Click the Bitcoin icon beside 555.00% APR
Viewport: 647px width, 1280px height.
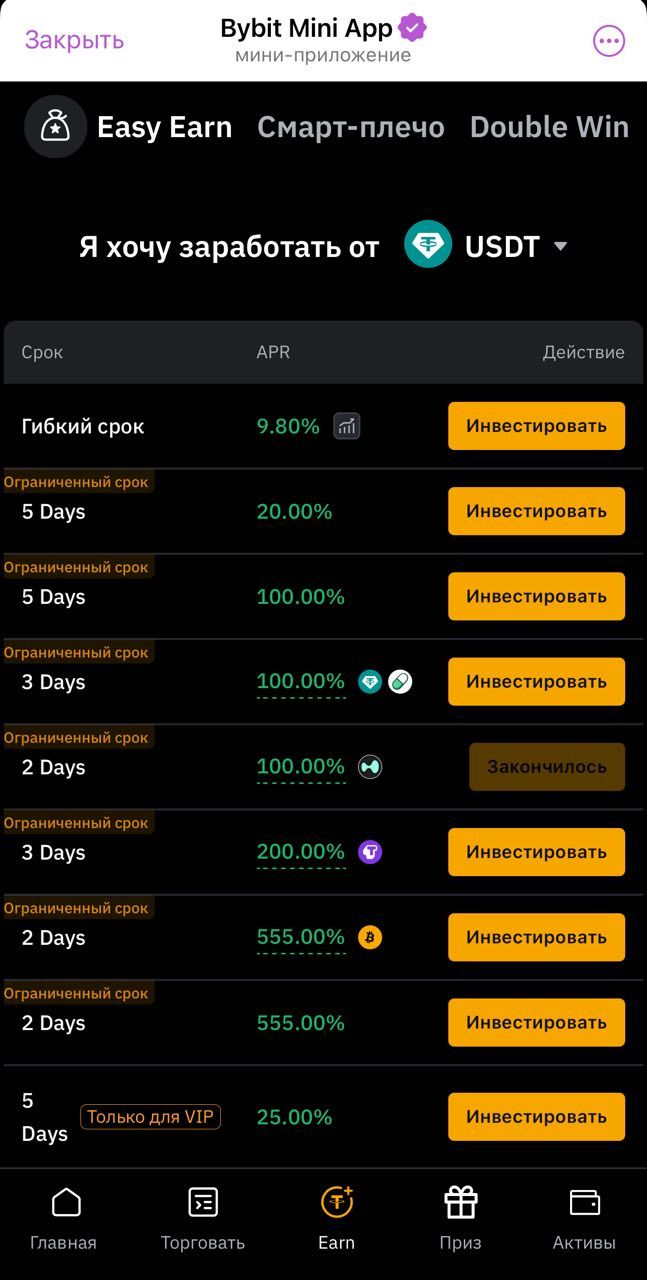370,937
